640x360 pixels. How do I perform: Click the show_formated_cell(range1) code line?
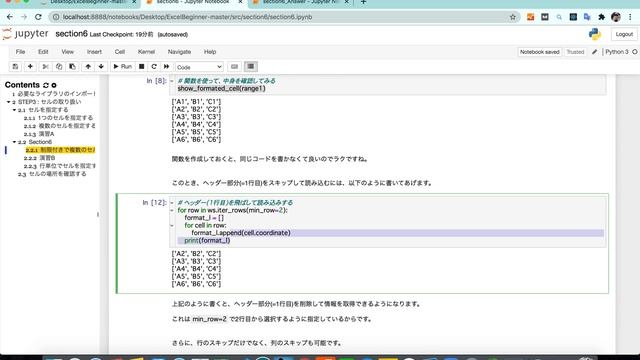coord(222,89)
